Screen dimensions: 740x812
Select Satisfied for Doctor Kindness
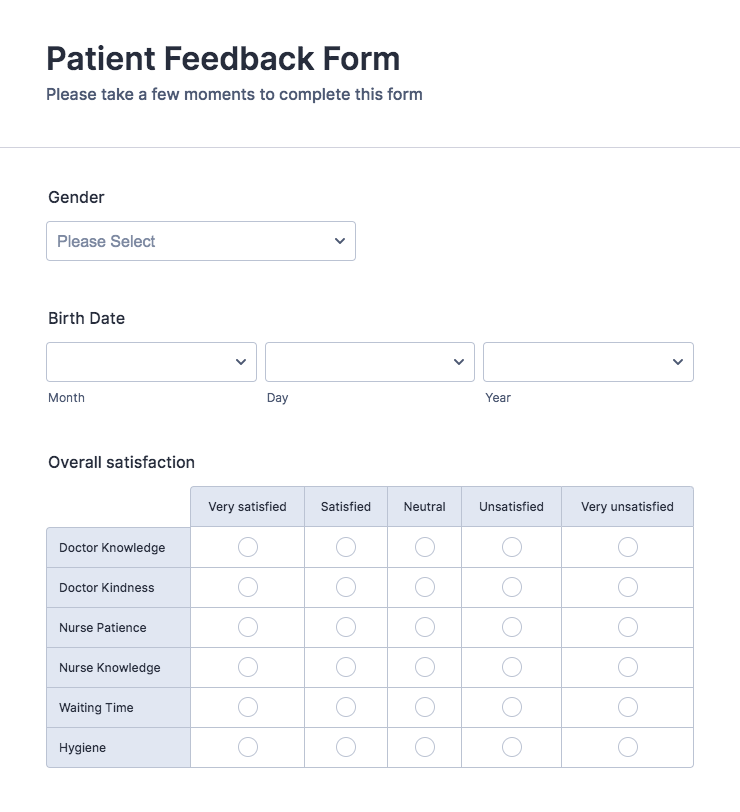coord(346,587)
